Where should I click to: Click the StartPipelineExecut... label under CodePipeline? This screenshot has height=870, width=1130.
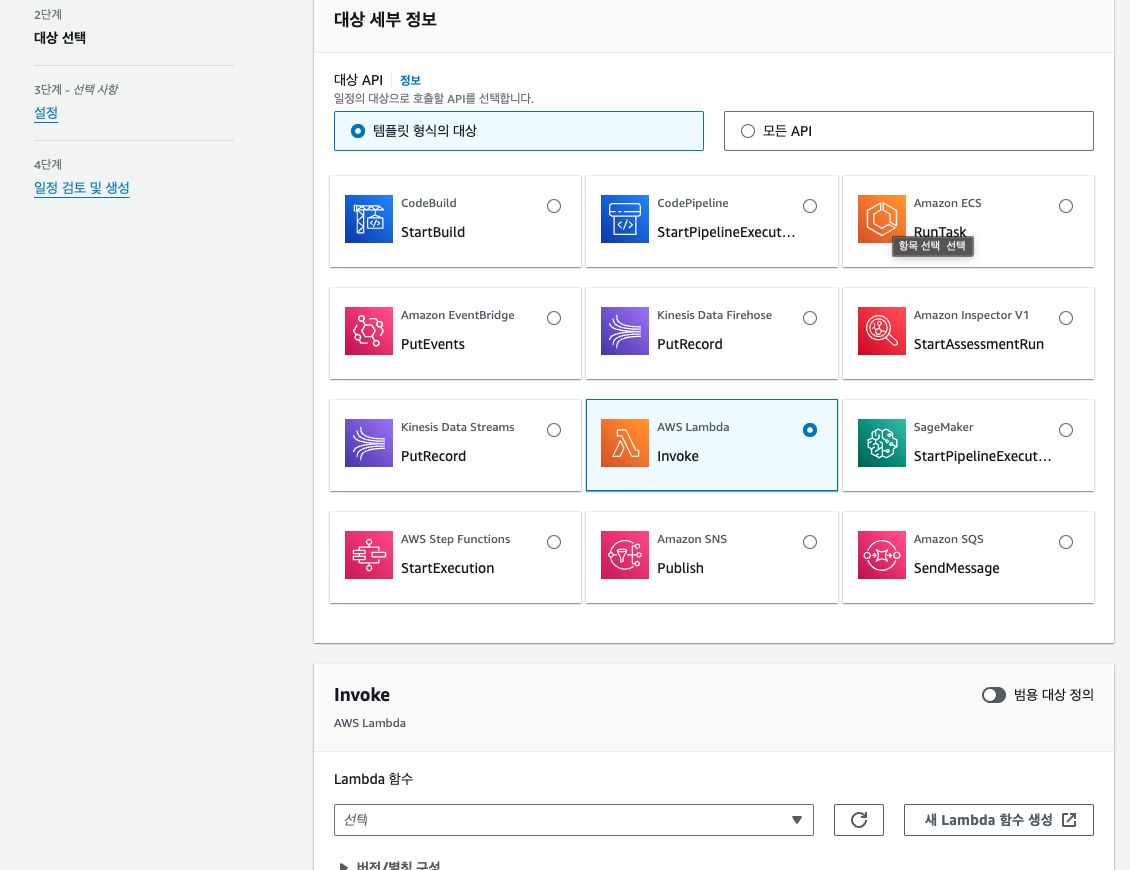coord(726,232)
